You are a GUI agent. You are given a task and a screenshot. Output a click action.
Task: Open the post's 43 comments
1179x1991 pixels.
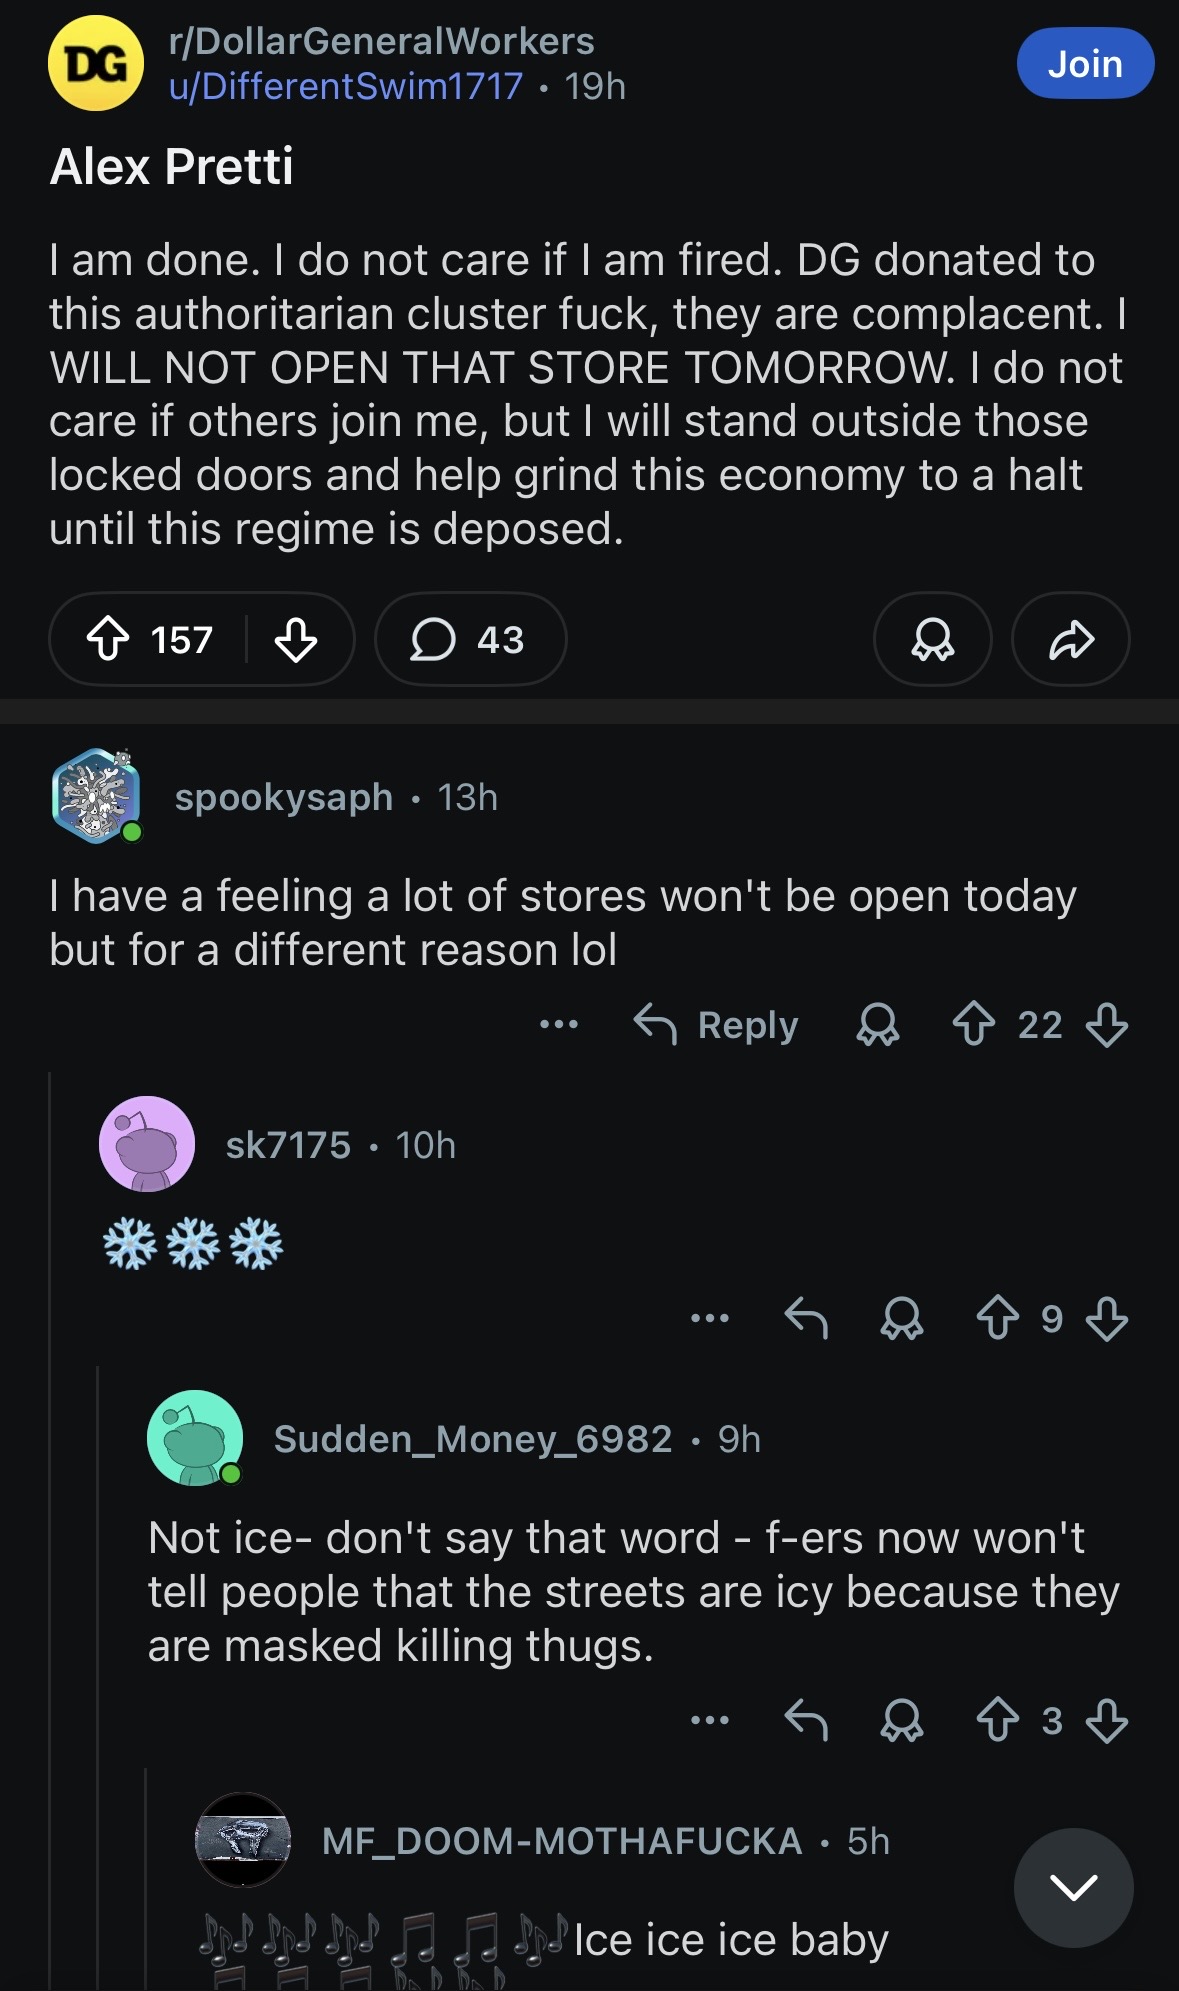click(470, 639)
